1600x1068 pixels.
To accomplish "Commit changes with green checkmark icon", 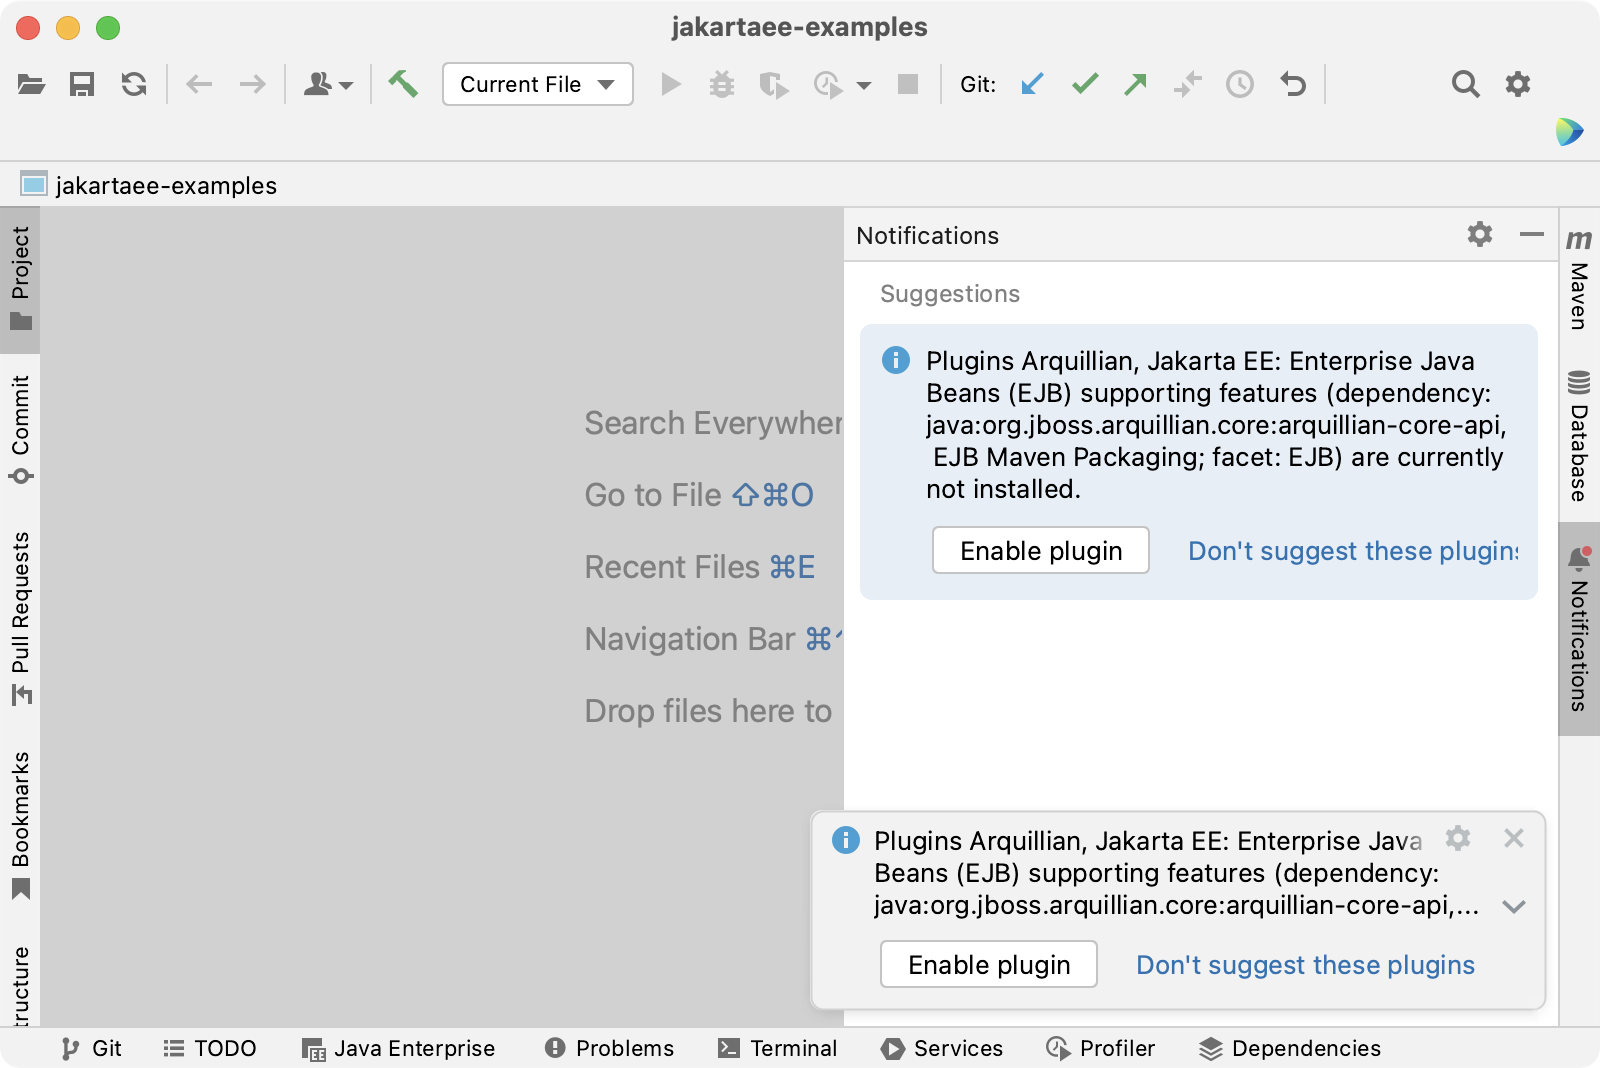I will click(1085, 84).
